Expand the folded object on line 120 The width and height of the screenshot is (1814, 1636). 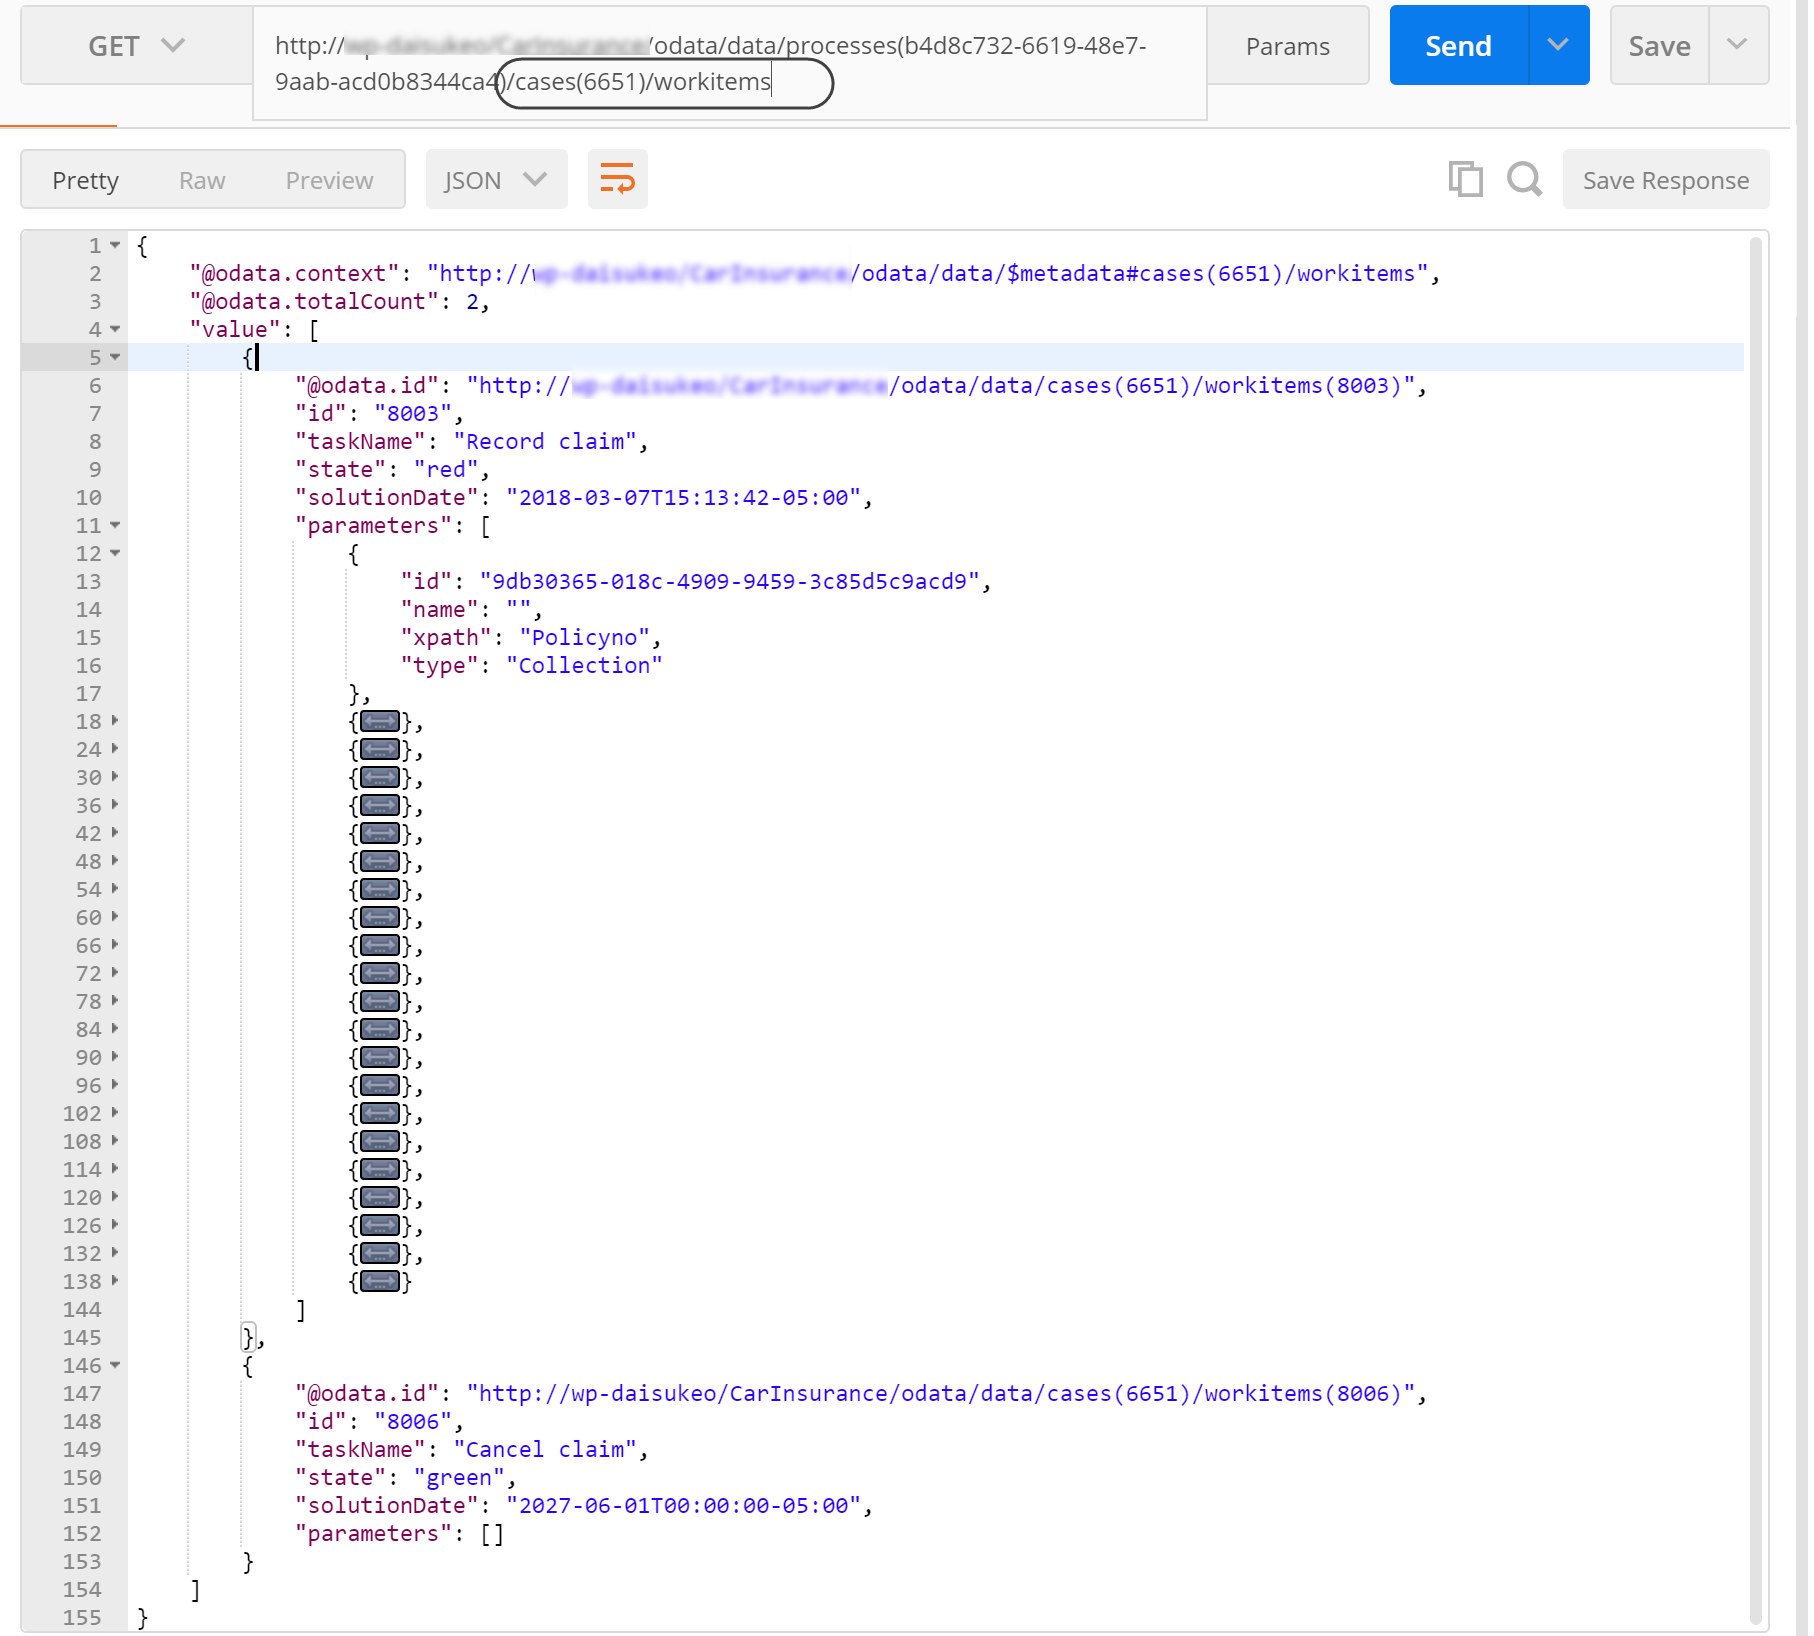coord(380,1198)
